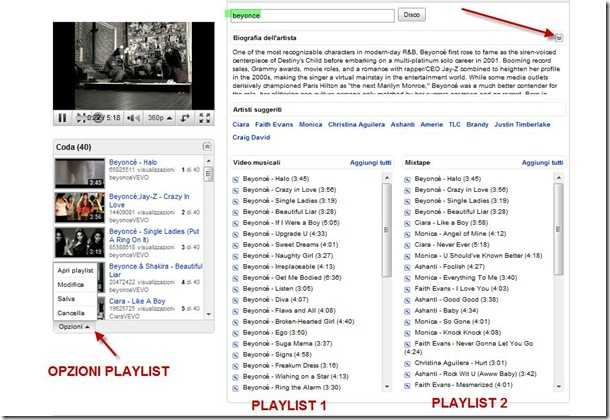Click the Disco search button

412,15
